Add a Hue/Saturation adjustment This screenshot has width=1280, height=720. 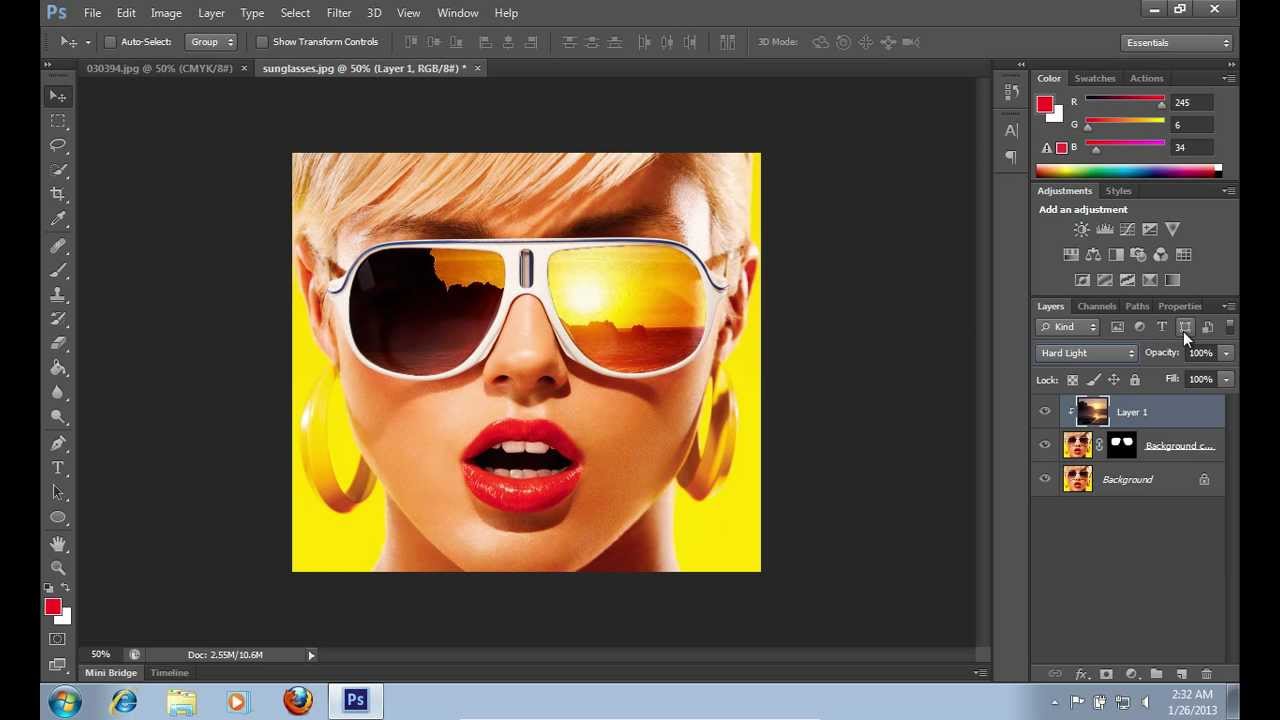[x=1071, y=255]
